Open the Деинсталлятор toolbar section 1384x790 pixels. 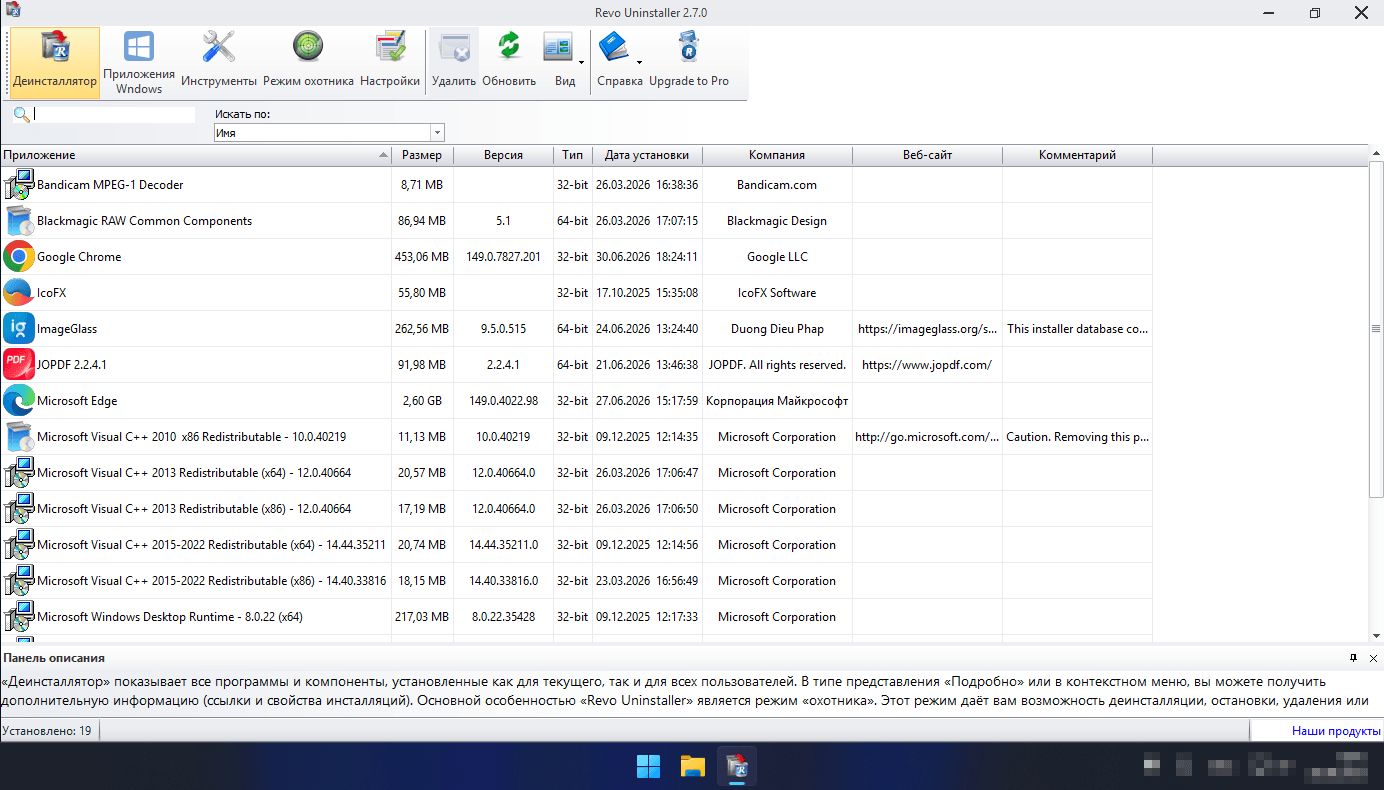tap(55, 62)
